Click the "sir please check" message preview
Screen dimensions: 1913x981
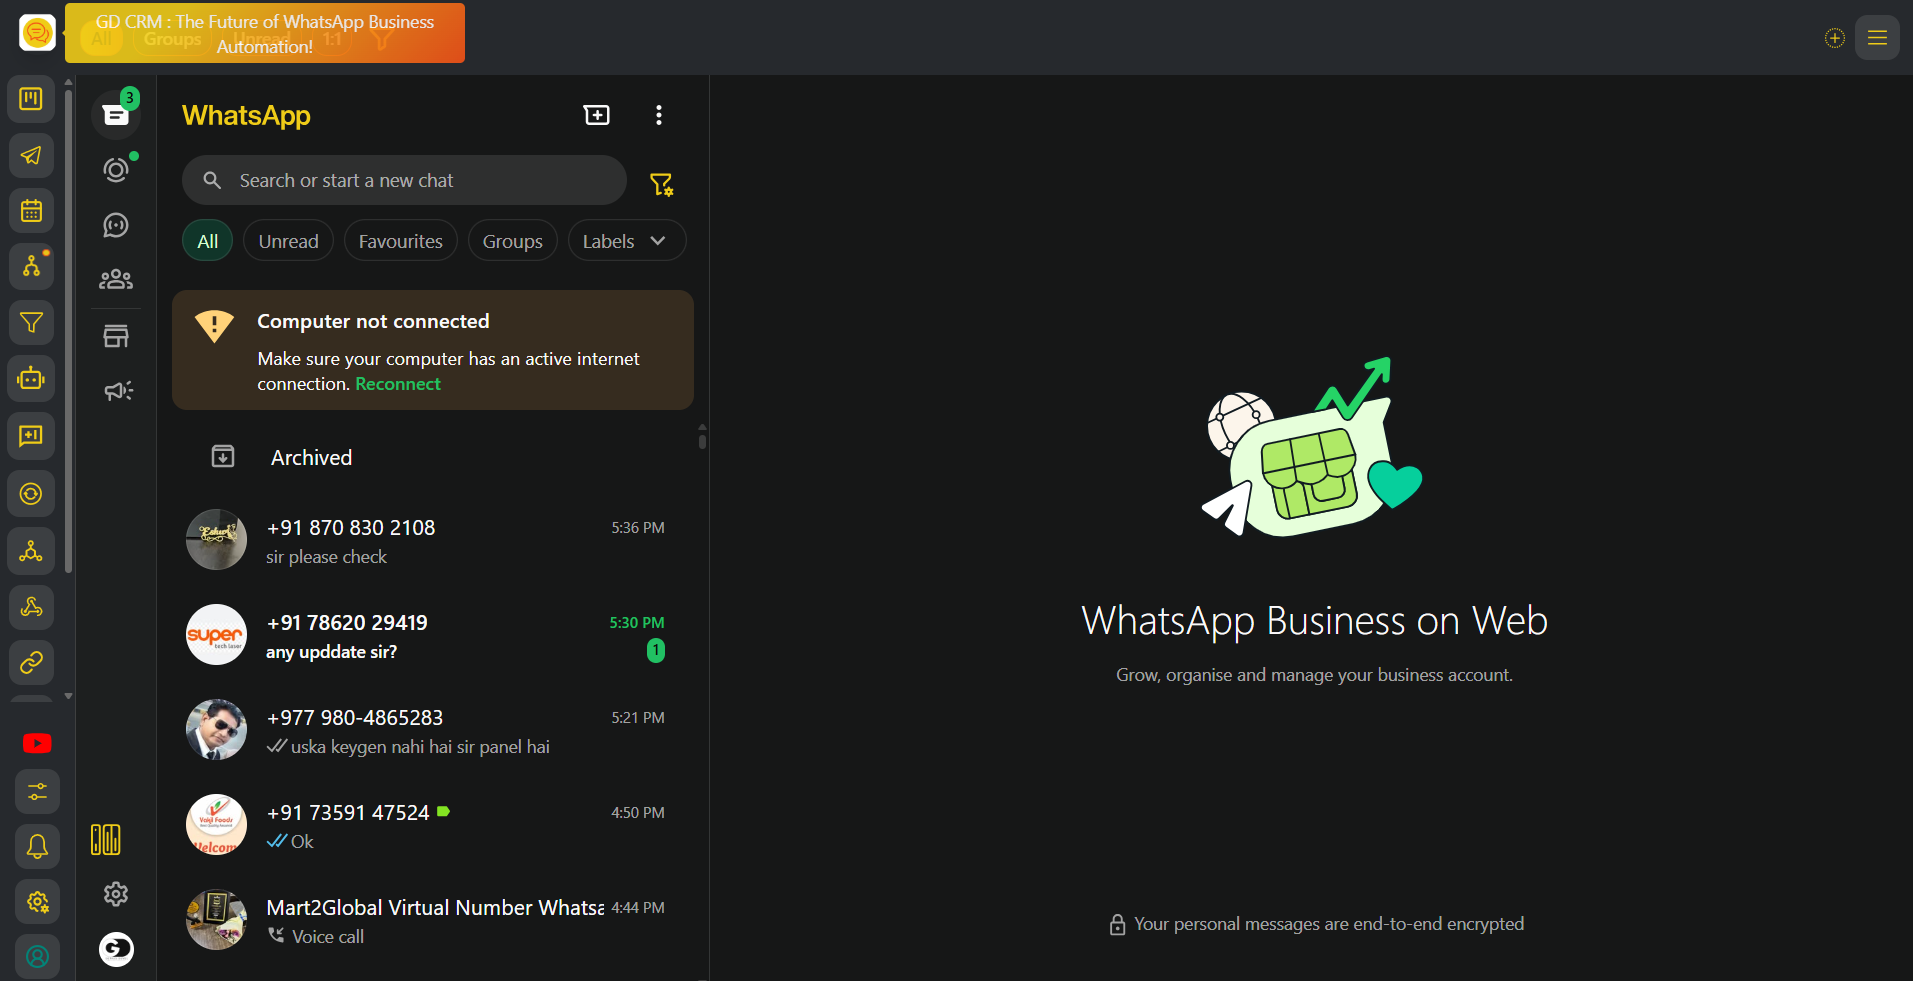326,557
